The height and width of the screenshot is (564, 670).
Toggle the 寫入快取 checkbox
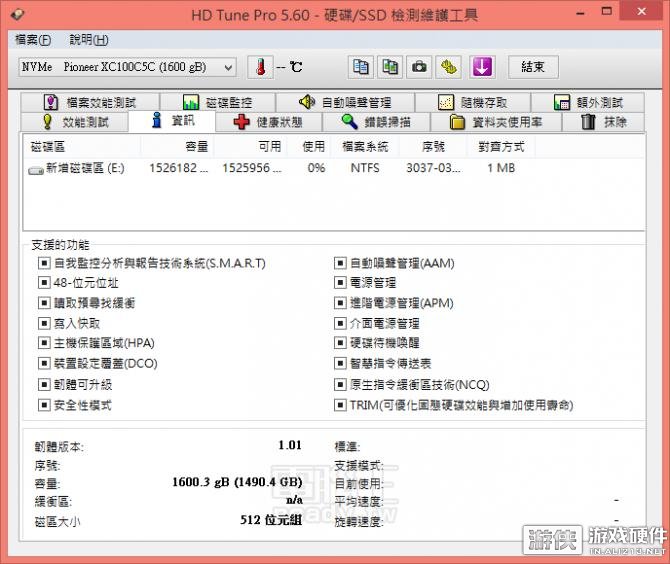pos(44,323)
